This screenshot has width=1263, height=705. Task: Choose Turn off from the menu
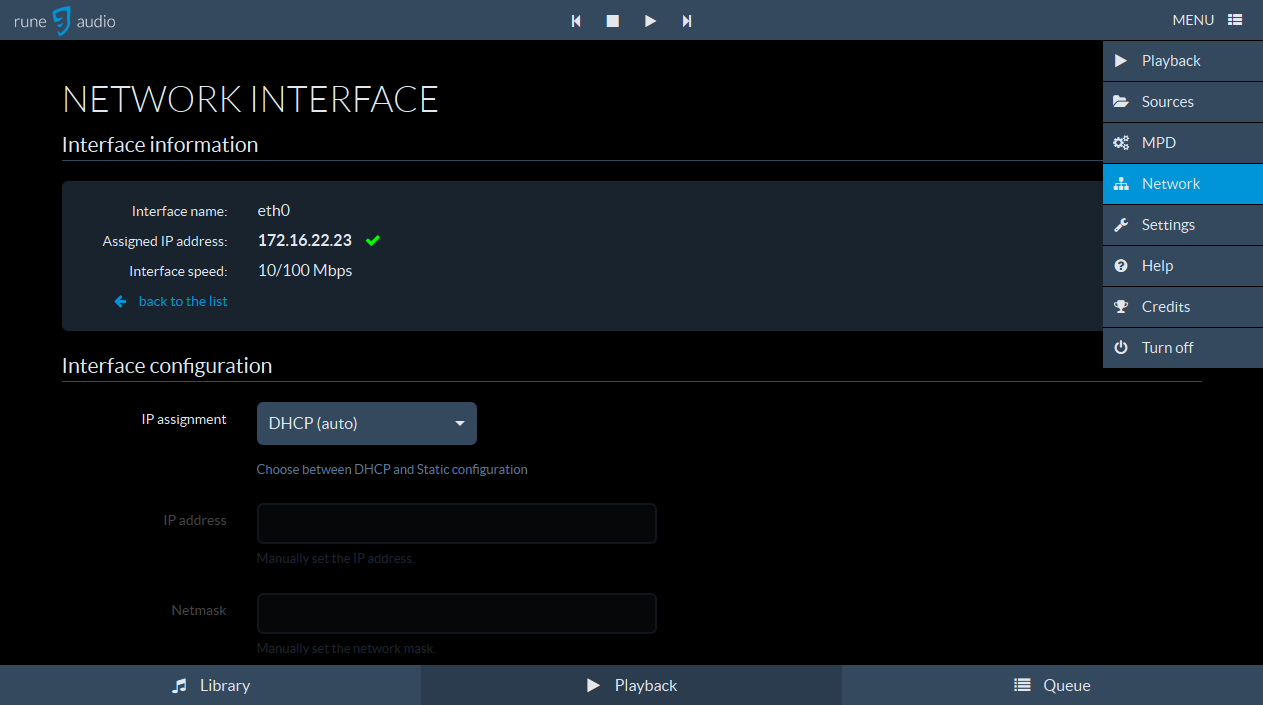tap(1183, 348)
